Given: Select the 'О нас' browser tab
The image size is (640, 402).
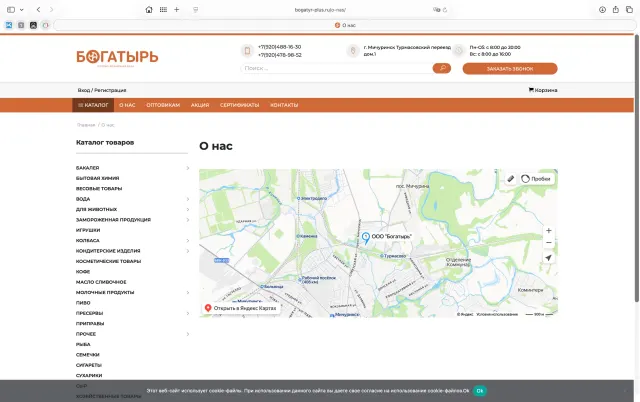Looking at the screenshot, I should (x=345, y=25).
